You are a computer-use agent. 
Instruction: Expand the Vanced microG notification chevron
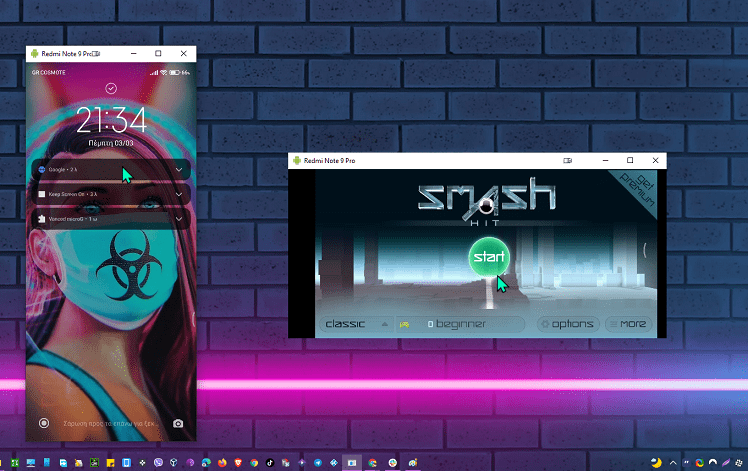(179, 219)
